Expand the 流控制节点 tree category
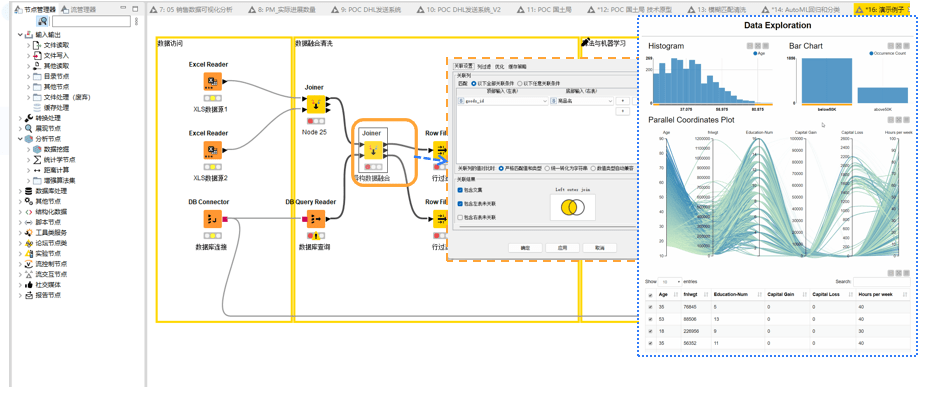Viewport: 931px width, 406px height. pyautogui.click(x=21, y=264)
